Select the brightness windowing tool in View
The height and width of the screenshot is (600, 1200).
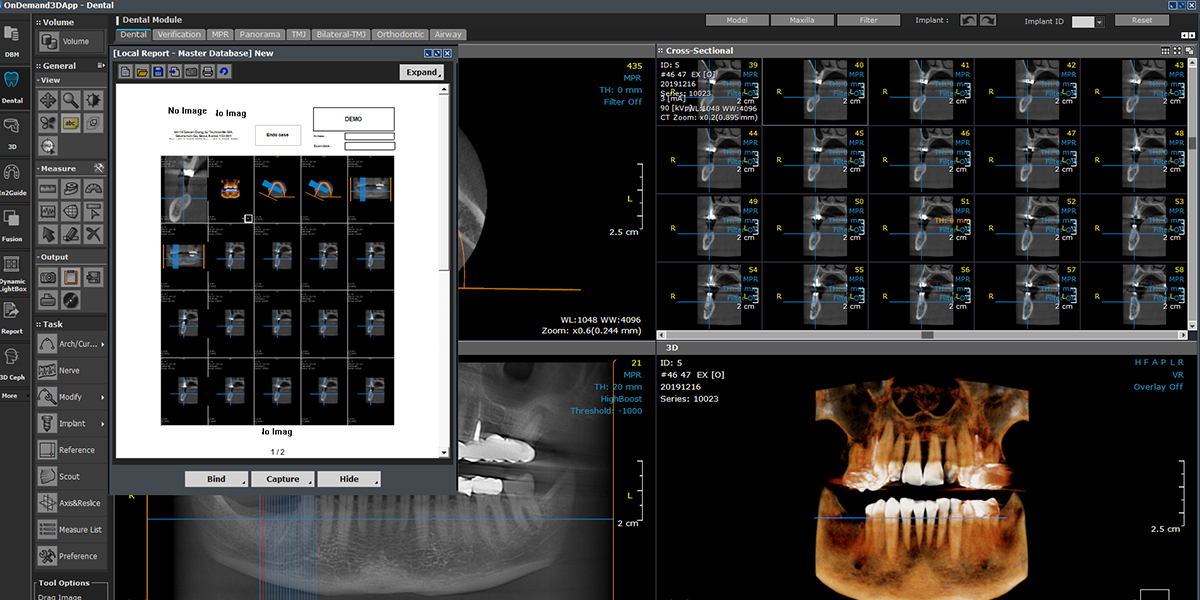pos(93,100)
